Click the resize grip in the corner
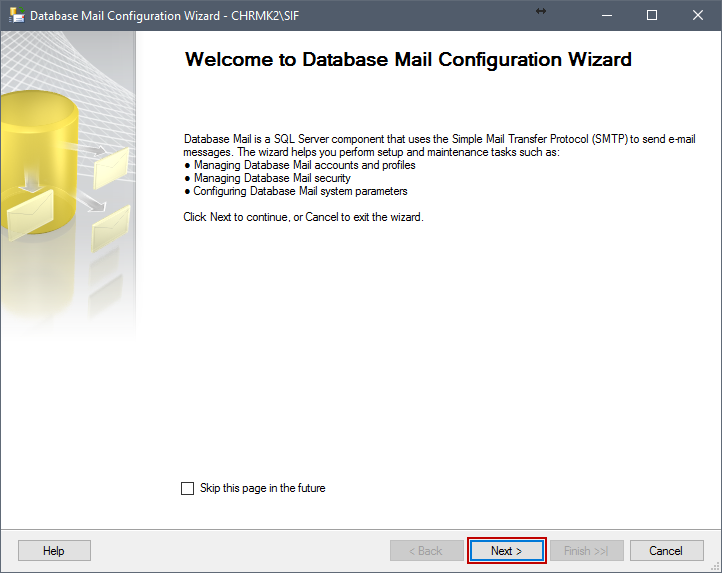Viewport: 722px width, 573px height. [x=716, y=567]
